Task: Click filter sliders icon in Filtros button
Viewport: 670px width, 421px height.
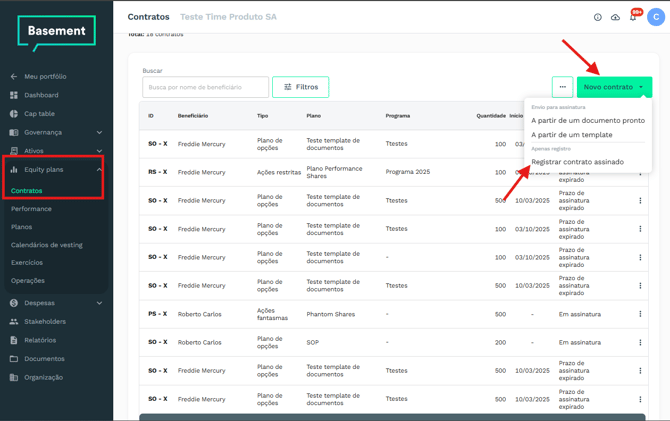Action: [288, 87]
